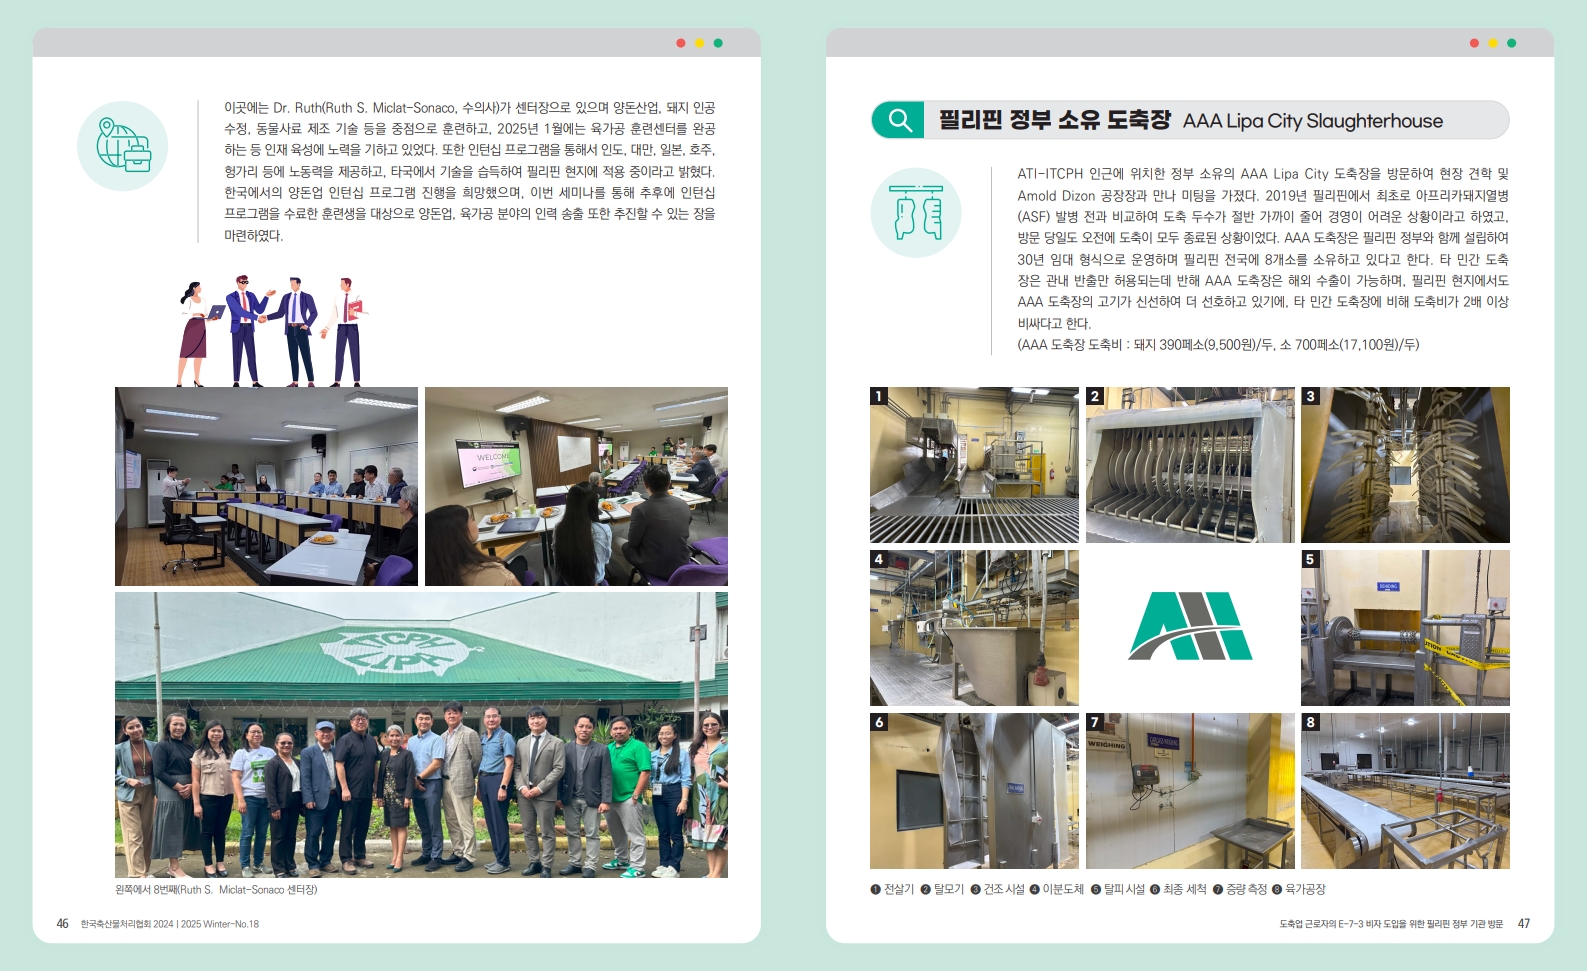Open the photo showing the WELCOME screen
Image resolution: width=1587 pixels, height=971 pixels.
576,486
